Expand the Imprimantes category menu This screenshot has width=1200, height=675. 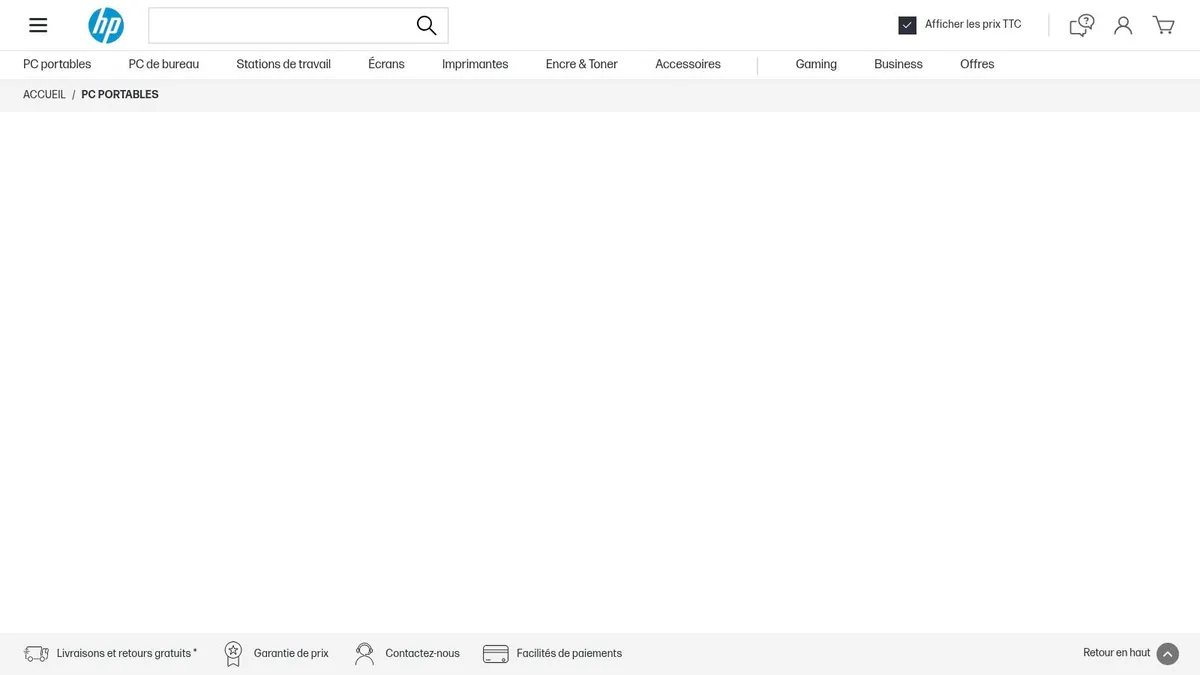pos(475,64)
